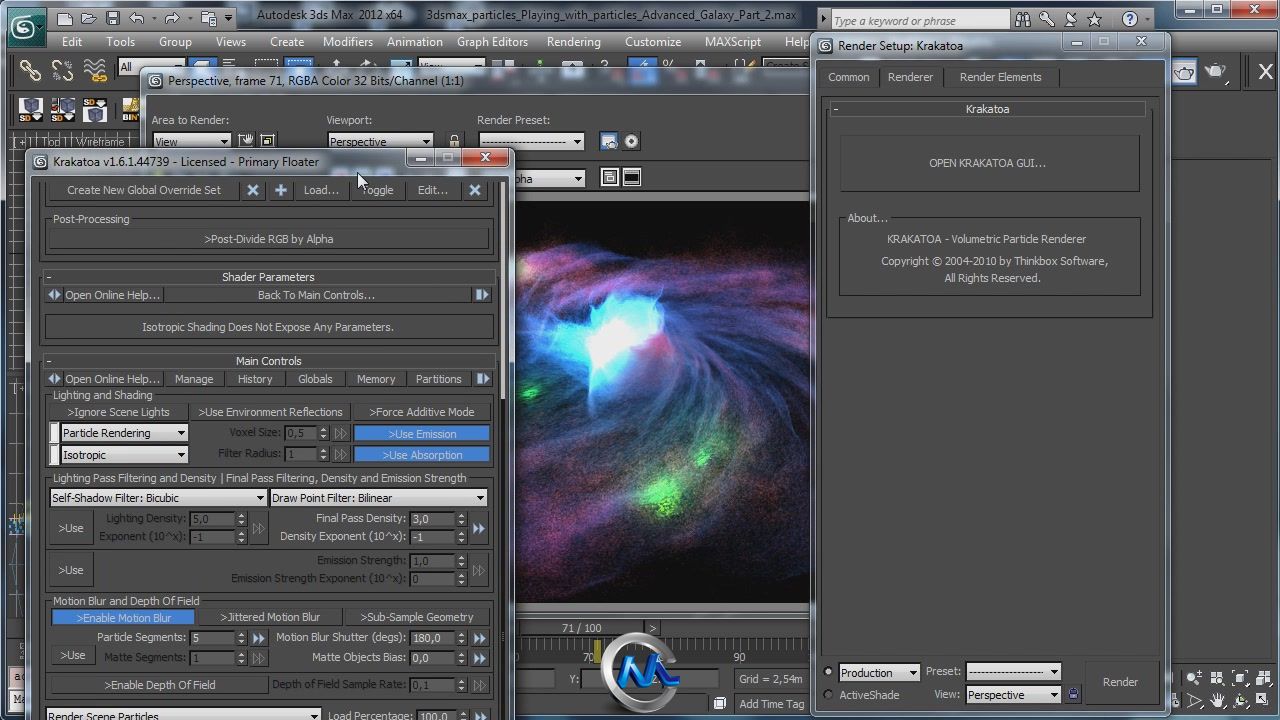This screenshot has width=1280, height=720.
Task: Open the Graph Editors menu
Action: click(492, 42)
